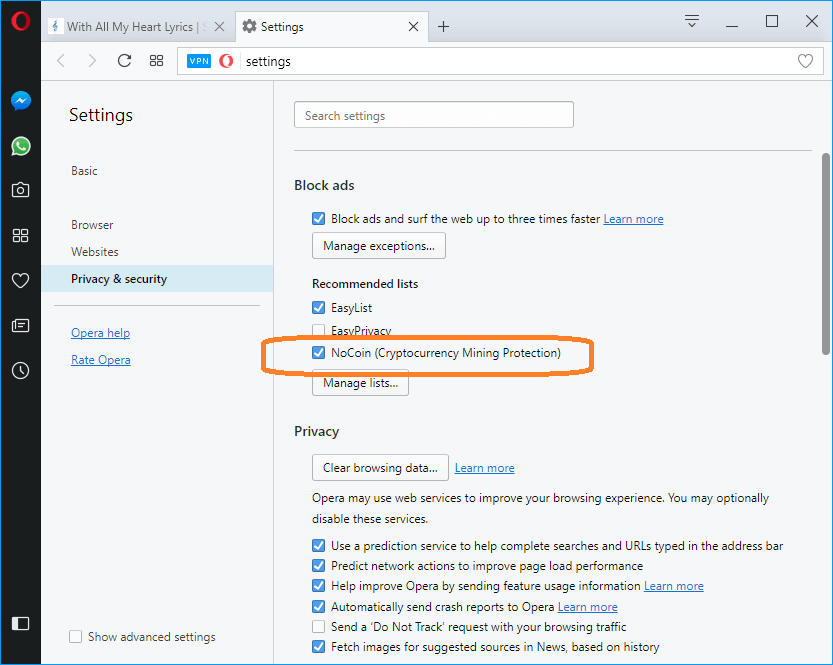Close the Settings tab

[413, 27]
